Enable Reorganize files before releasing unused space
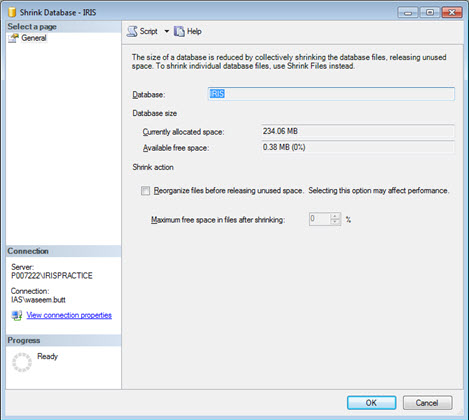 [x=145, y=191]
